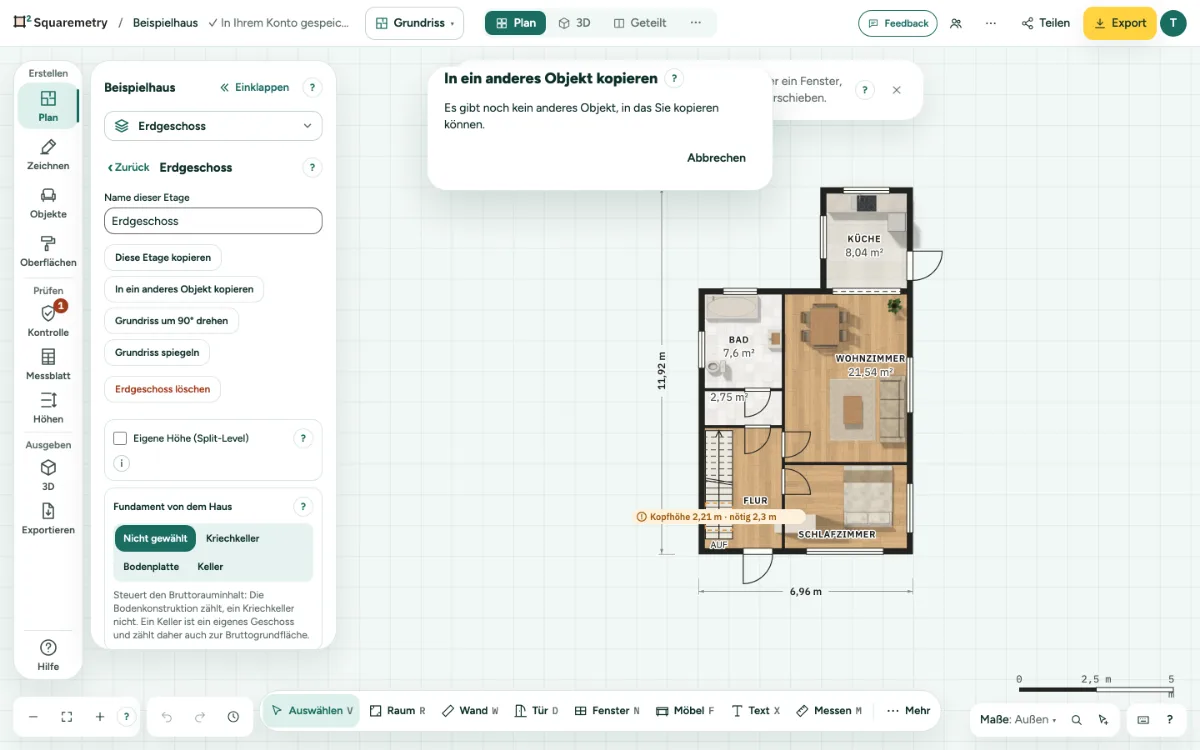Open the Höhen settings in the sidebar

[48, 408]
